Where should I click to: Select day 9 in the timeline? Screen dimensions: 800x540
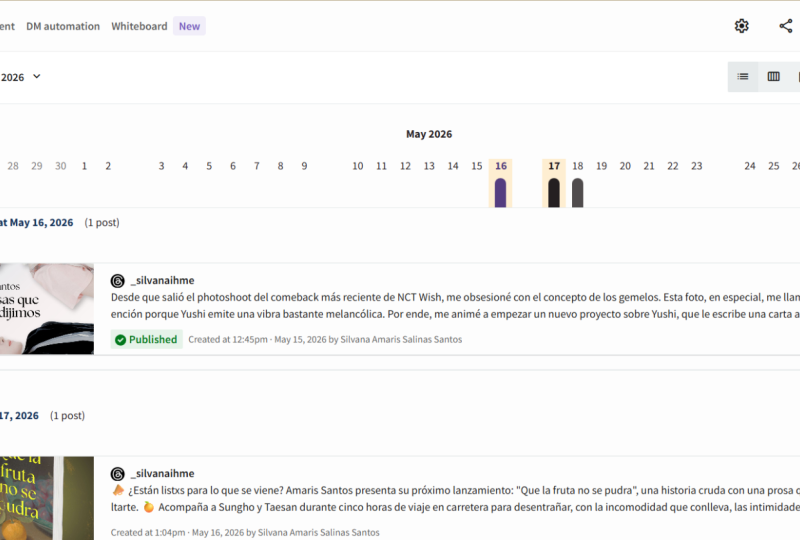coord(304,166)
